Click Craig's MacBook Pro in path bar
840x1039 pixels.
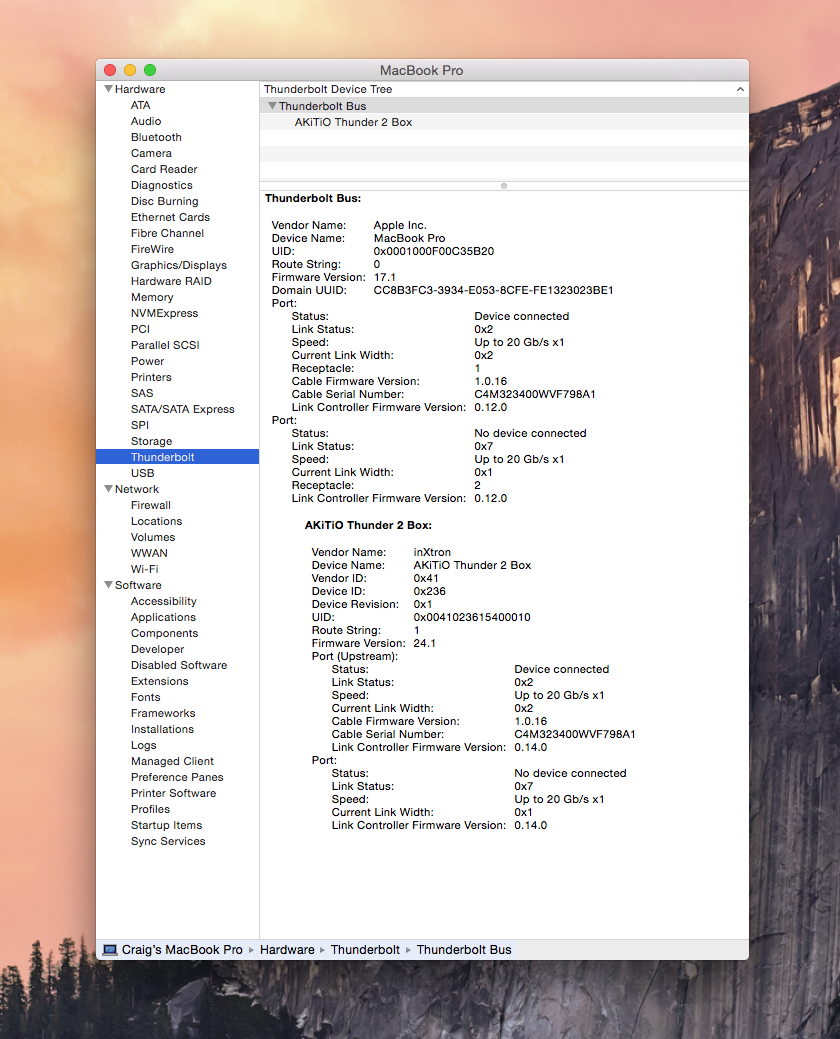coord(182,950)
